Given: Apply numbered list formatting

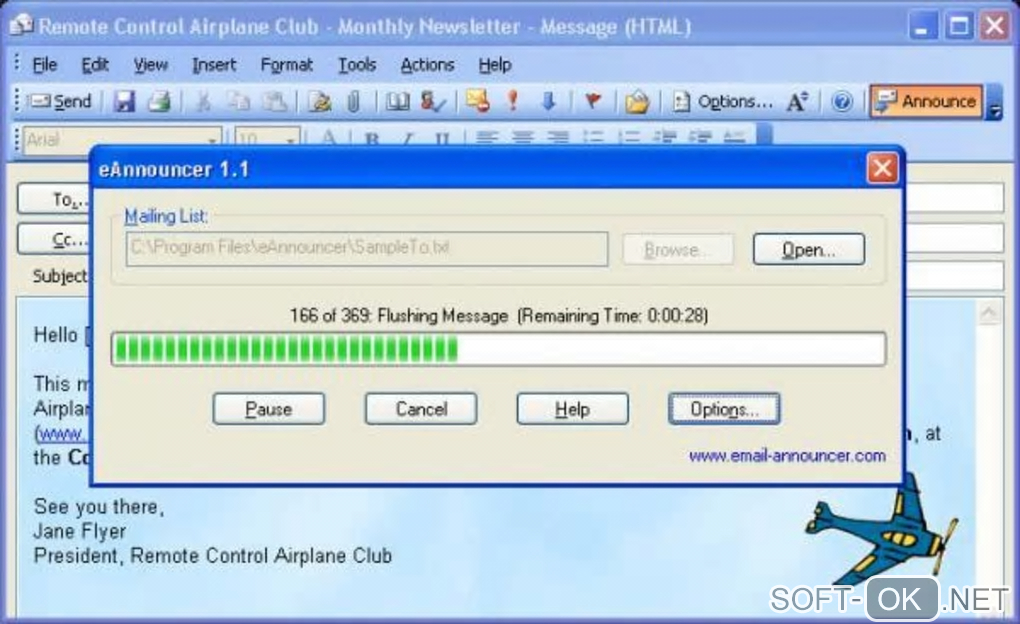Looking at the screenshot, I should tap(628, 138).
